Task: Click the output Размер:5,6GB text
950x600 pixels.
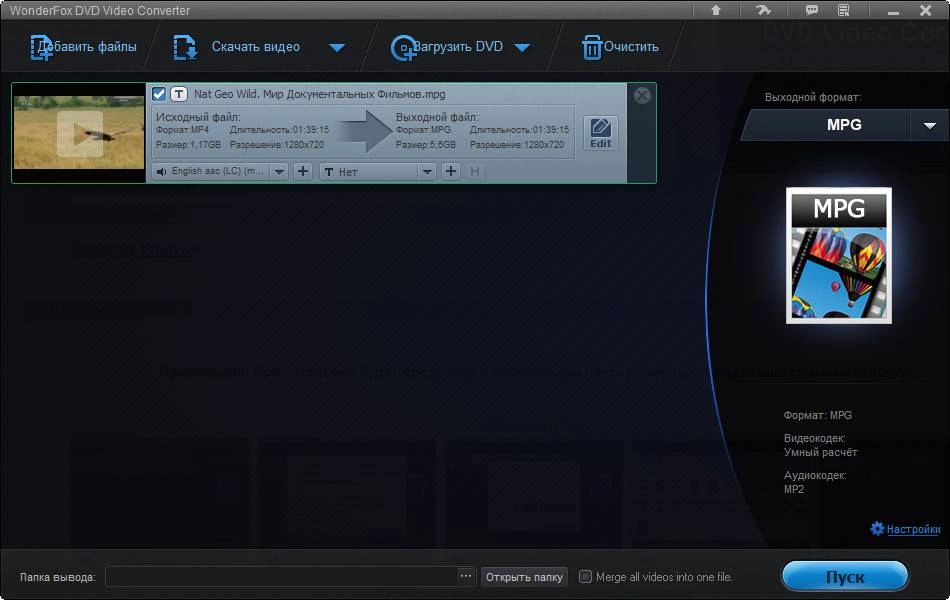Action: coord(425,145)
